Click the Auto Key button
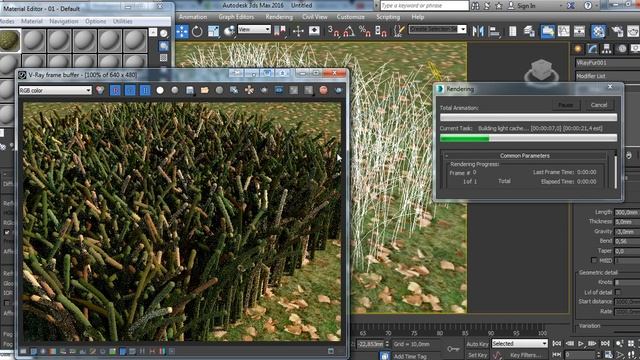This screenshot has height=360, width=640. 477,344
